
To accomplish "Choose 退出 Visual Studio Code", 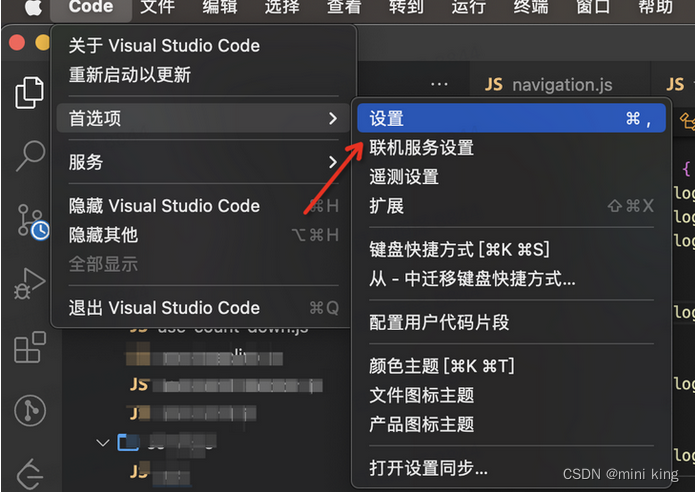I will (x=203, y=308).
